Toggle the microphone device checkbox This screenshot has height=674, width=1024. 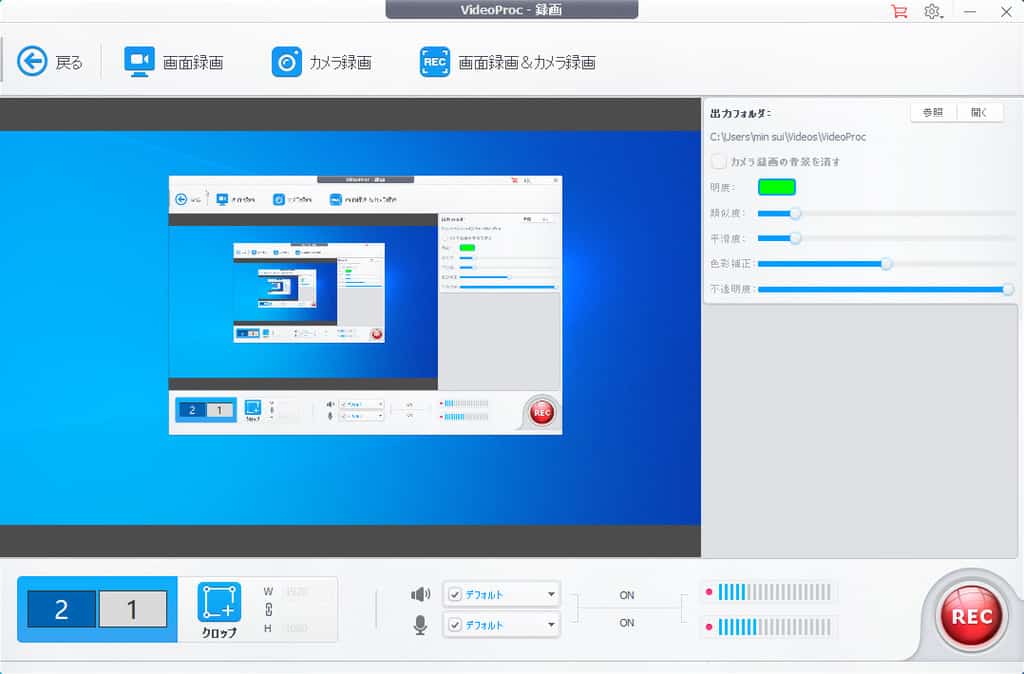point(455,625)
